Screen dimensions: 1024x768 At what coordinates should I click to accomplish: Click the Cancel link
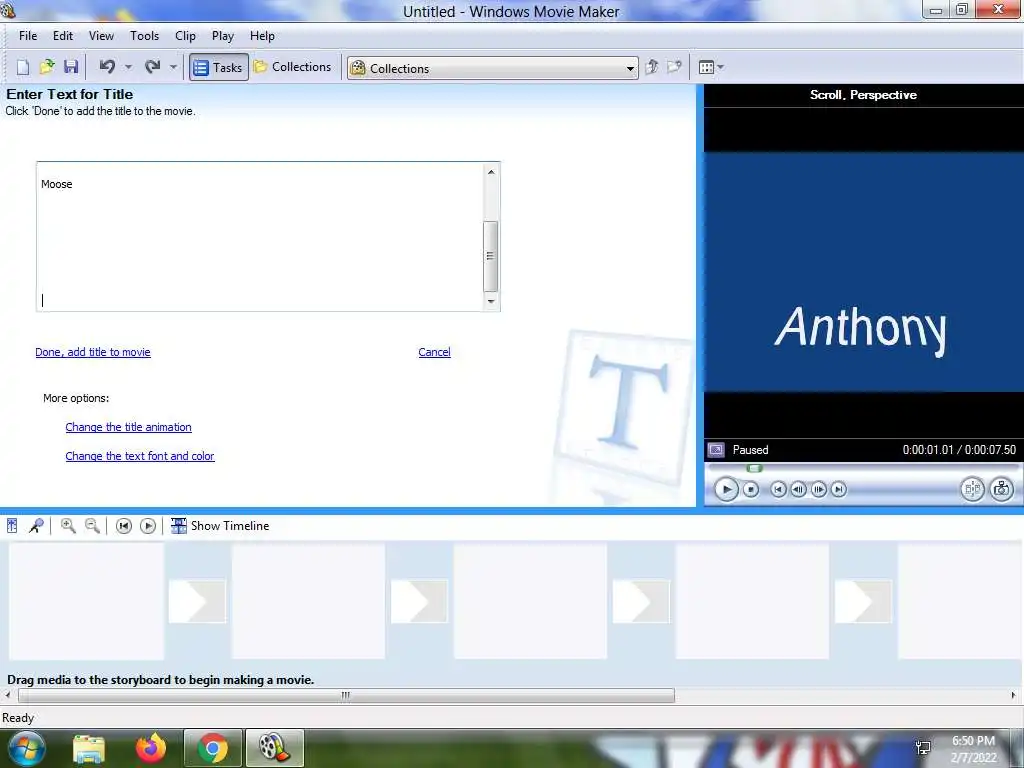(x=434, y=352)
